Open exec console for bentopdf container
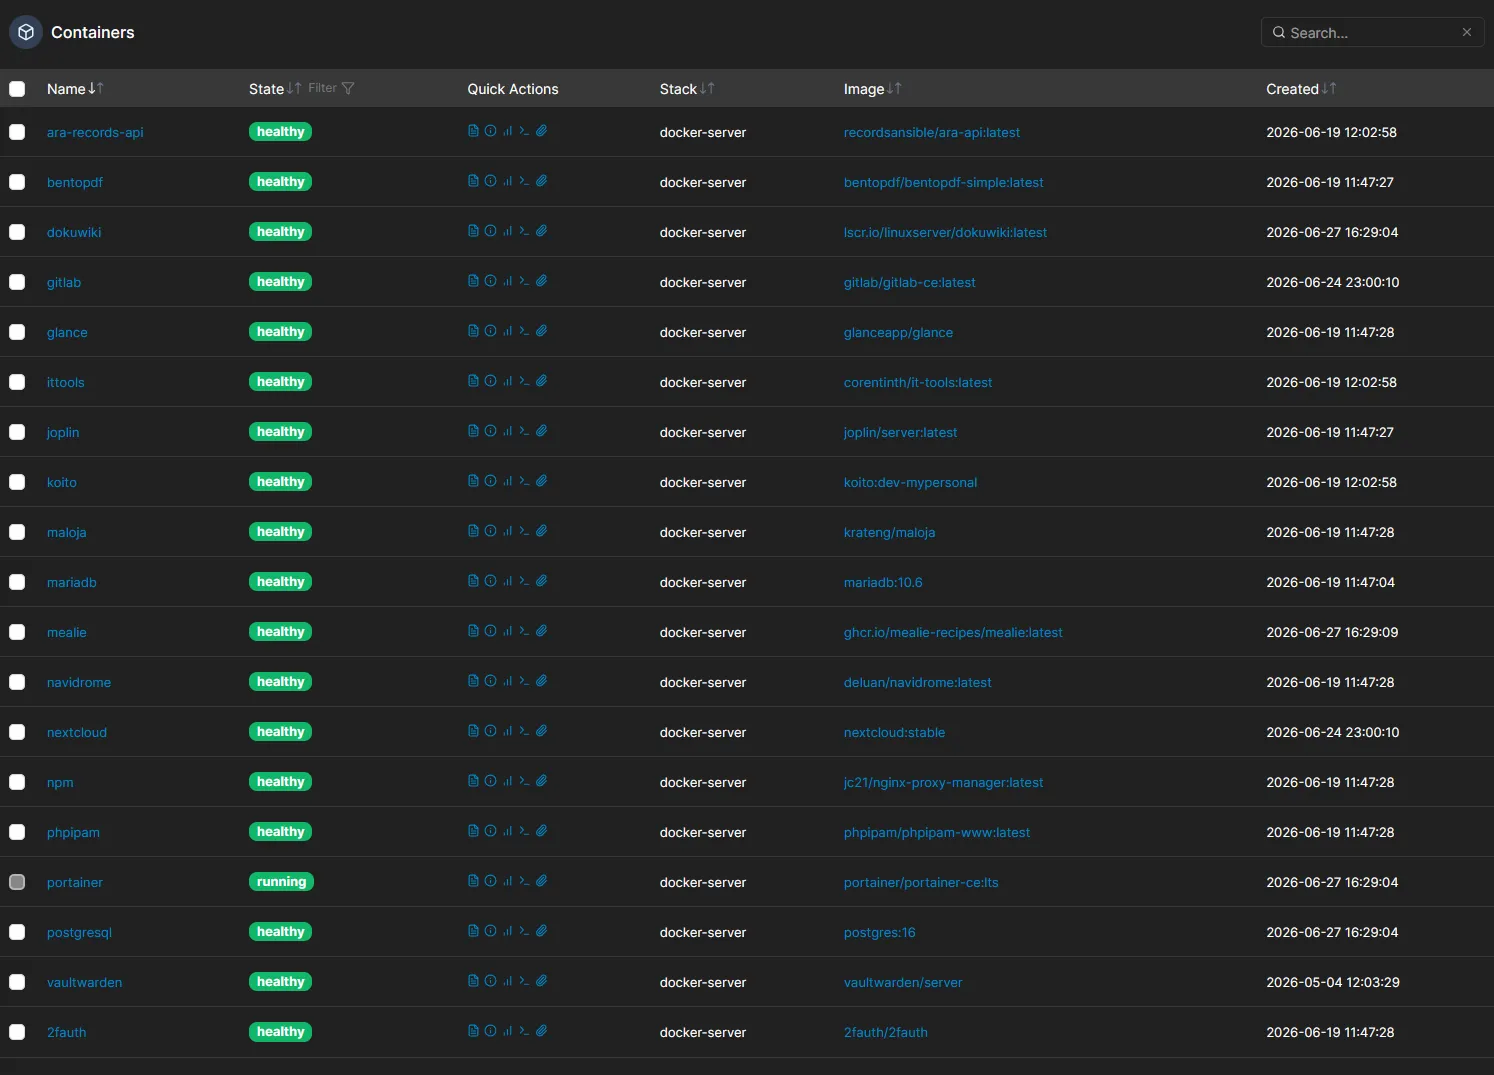The height and width of the screenshot is (1075, 1494). click(x=524, y=181)
